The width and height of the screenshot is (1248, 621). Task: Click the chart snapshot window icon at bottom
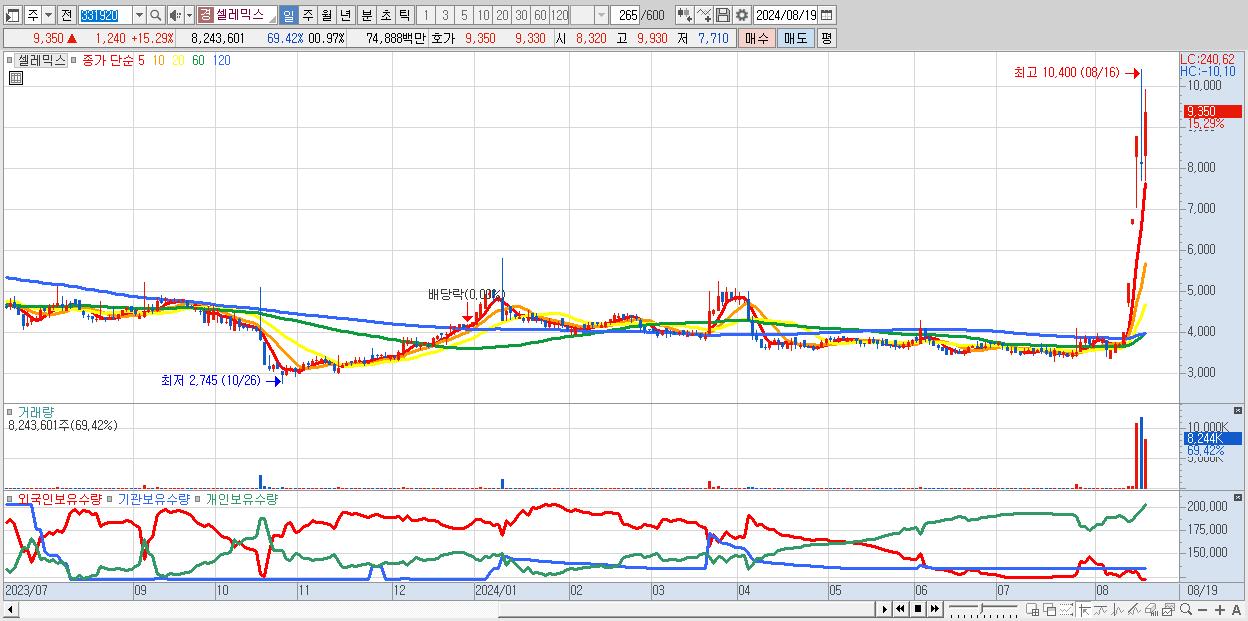click(1168, 609)
